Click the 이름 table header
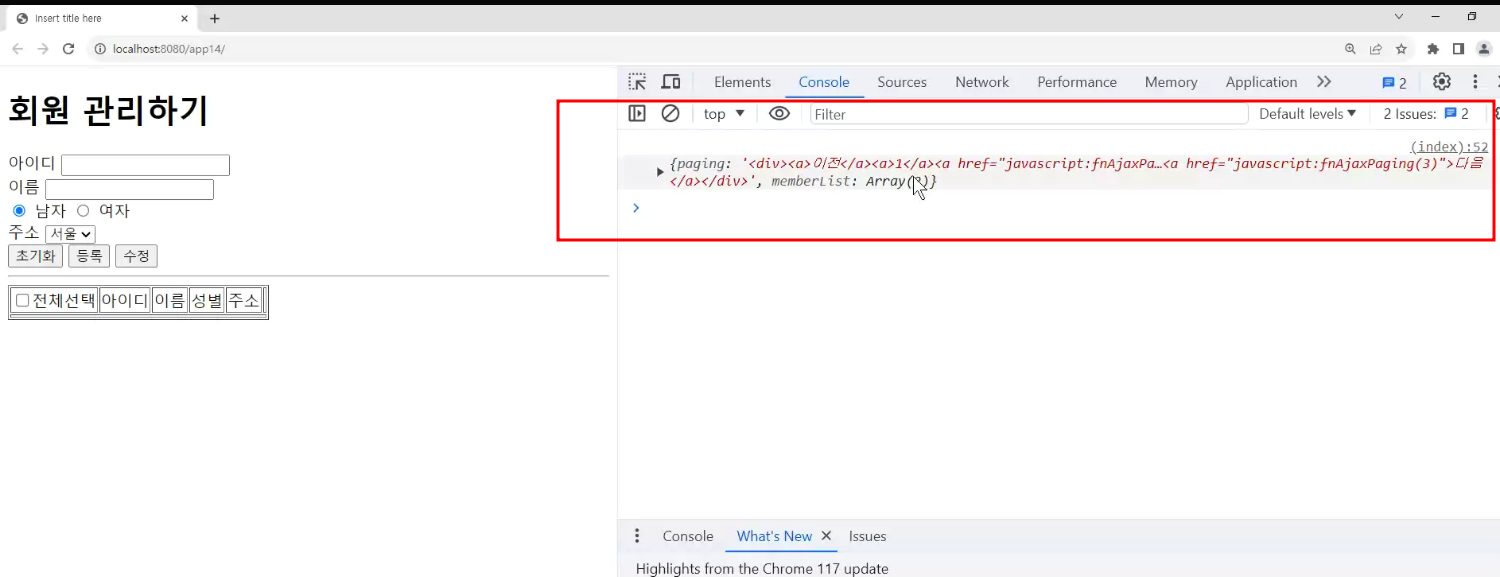This screenshot has height=577, width=1500. [x=170, y=300]
